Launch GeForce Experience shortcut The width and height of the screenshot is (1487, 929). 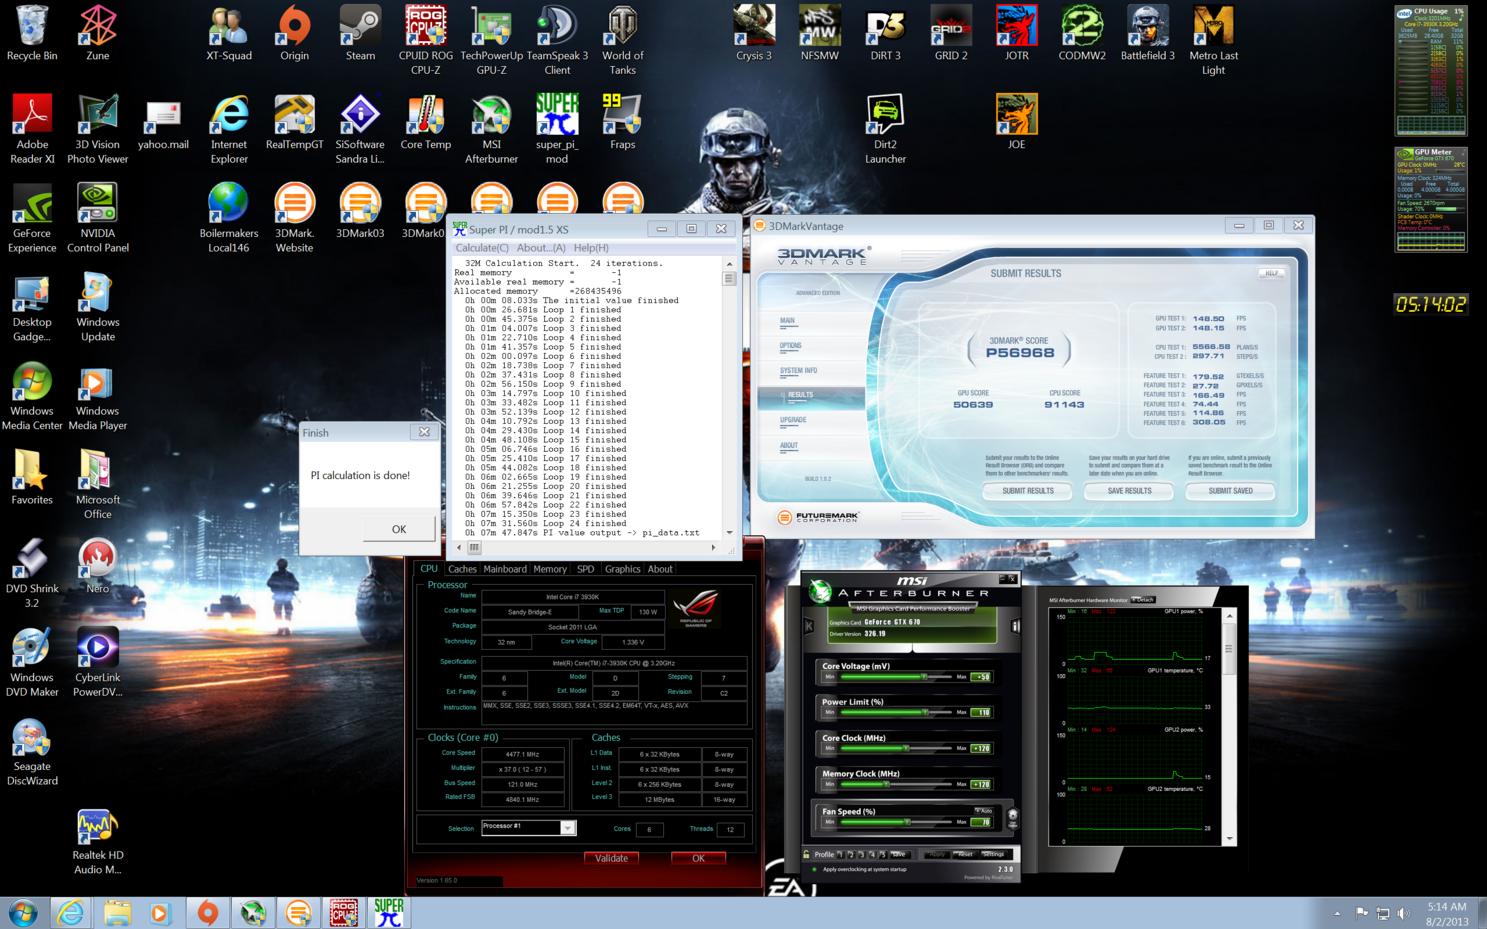click(32, 218)
